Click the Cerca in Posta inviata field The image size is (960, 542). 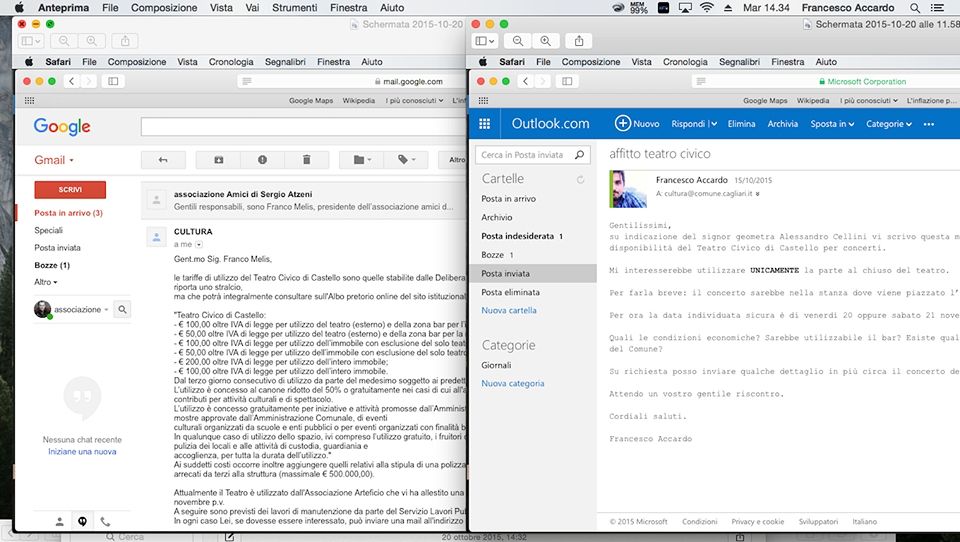(528, 155)
